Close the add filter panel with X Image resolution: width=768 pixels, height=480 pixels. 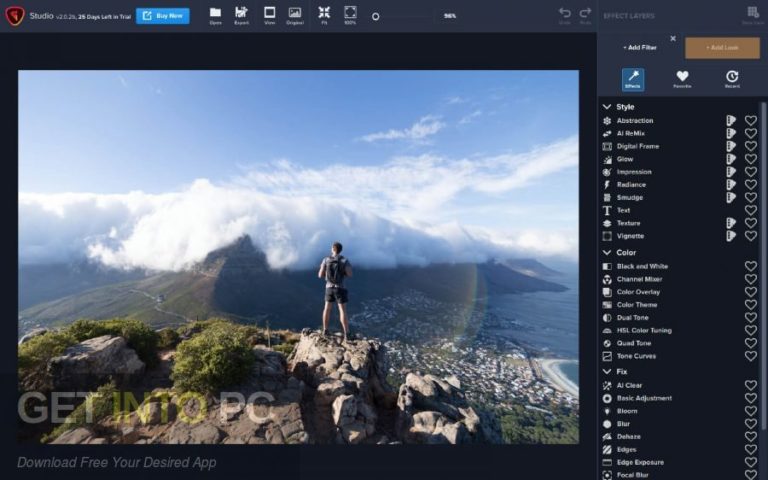[x=673, y=38]
